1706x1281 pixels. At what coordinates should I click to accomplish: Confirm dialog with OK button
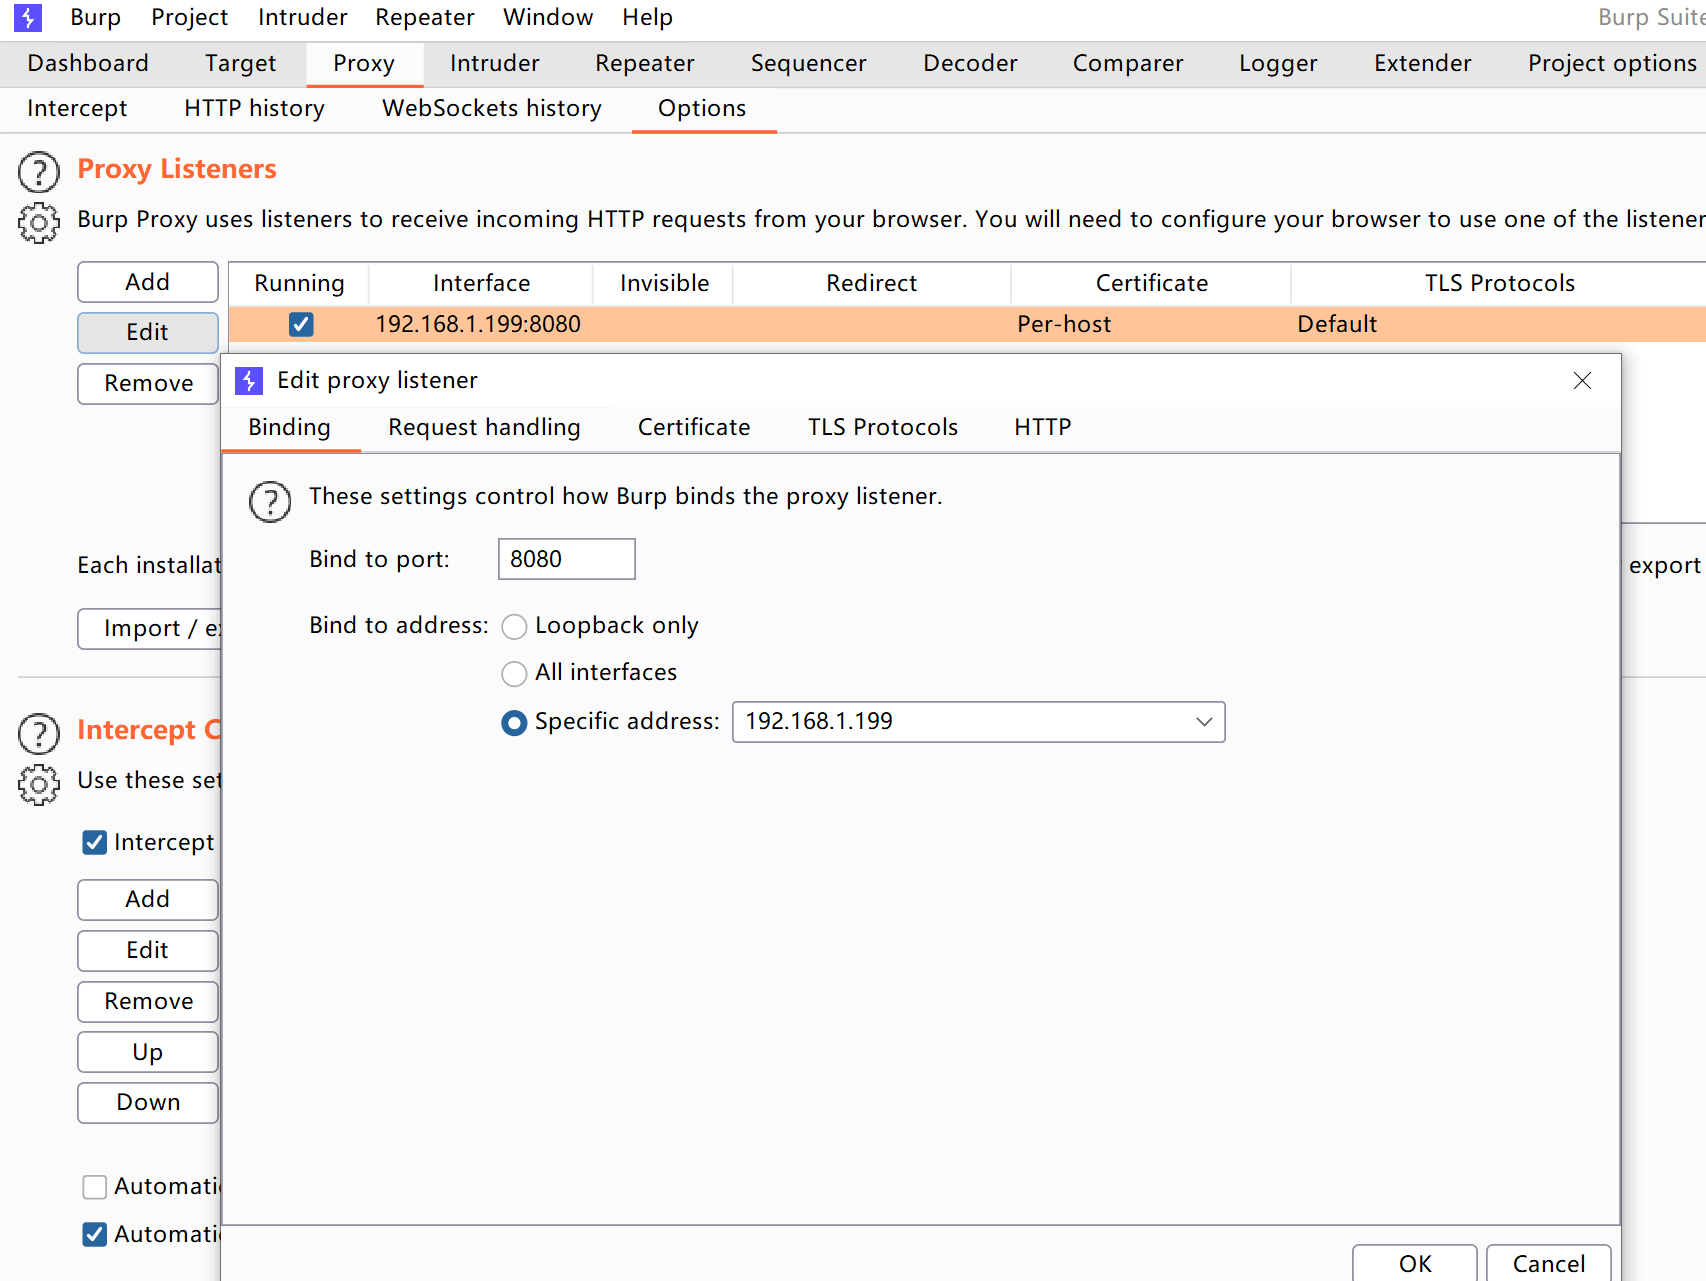click(1415, 1263)
